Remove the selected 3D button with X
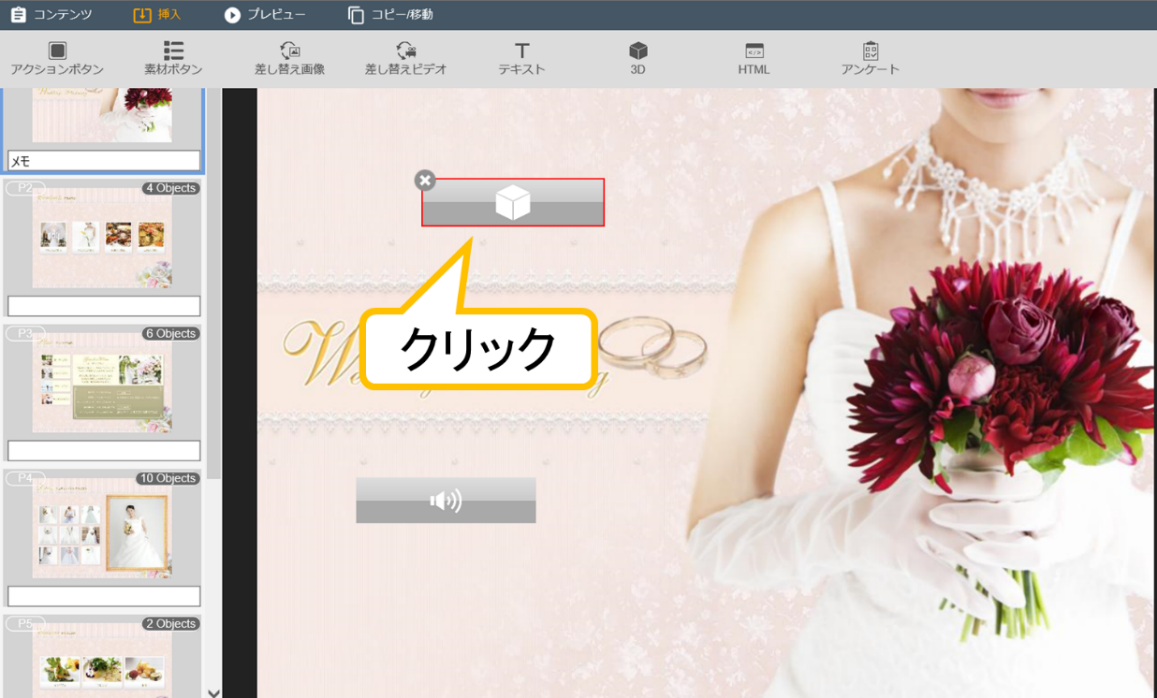 [x=425, y=180]
